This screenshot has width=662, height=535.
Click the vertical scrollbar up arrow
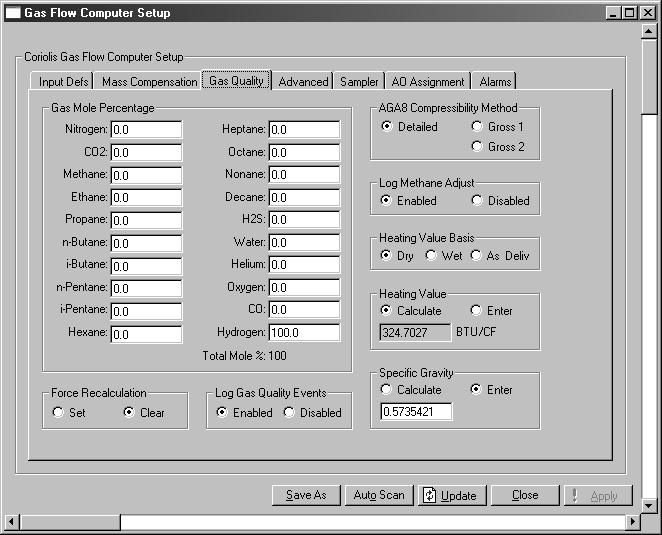tap(648, 31)
